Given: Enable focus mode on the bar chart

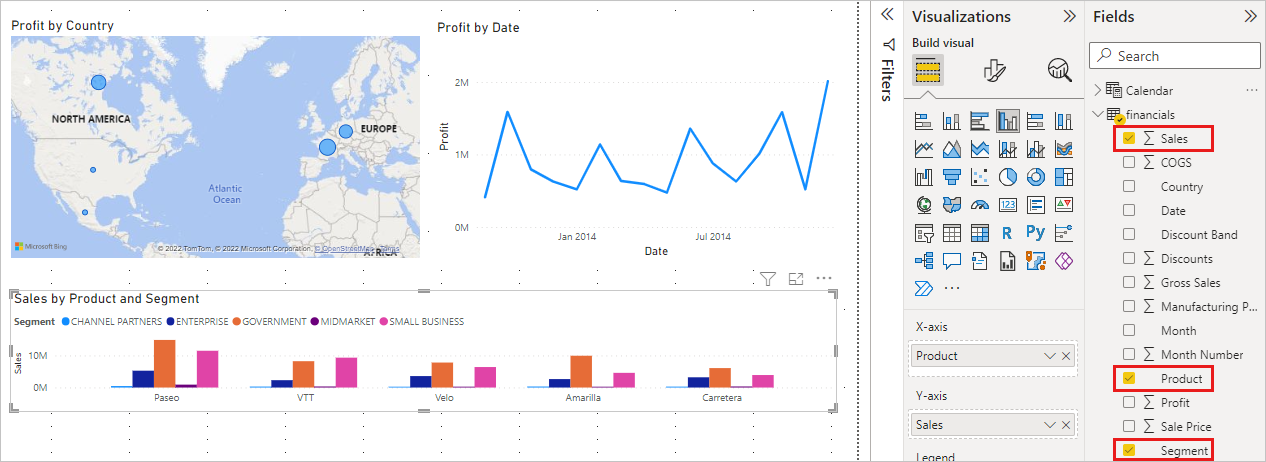Looking at the screenshot, I should pos(796,279).
